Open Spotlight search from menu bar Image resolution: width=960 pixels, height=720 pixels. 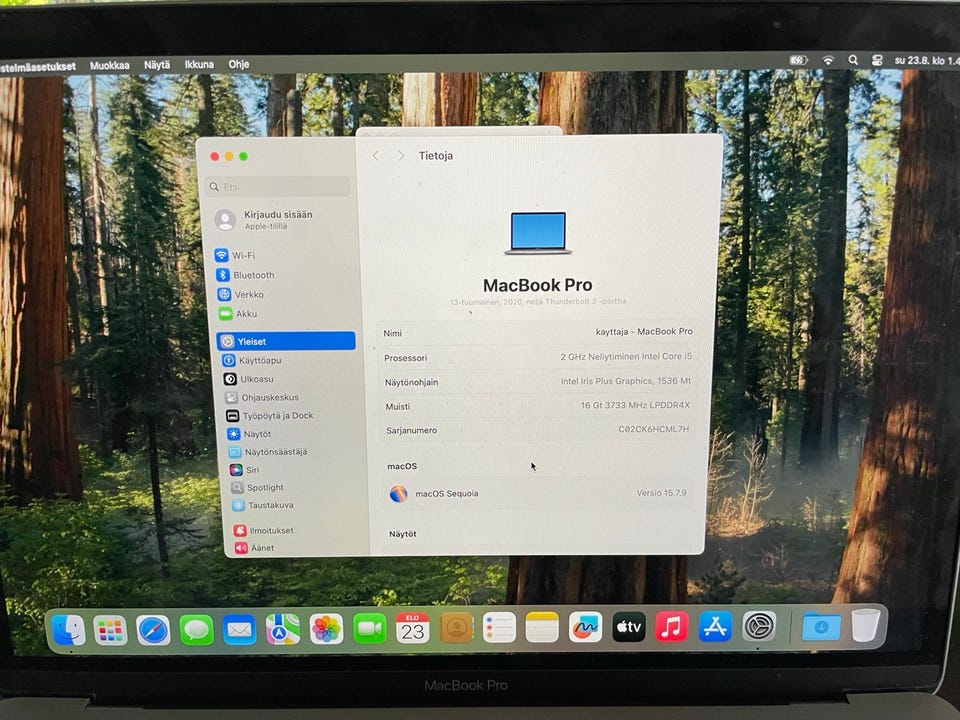pos(853,60)
